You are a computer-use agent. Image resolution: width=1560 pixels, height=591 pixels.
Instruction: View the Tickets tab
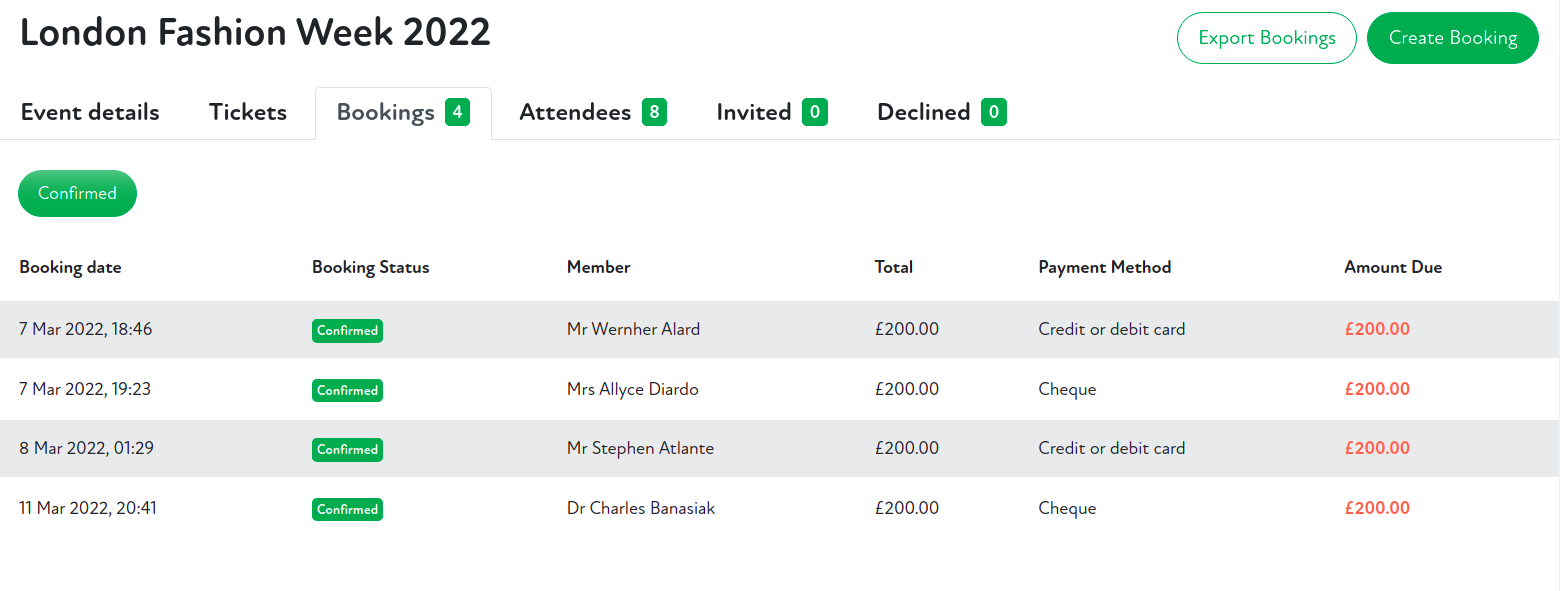(x=247, y=112)
